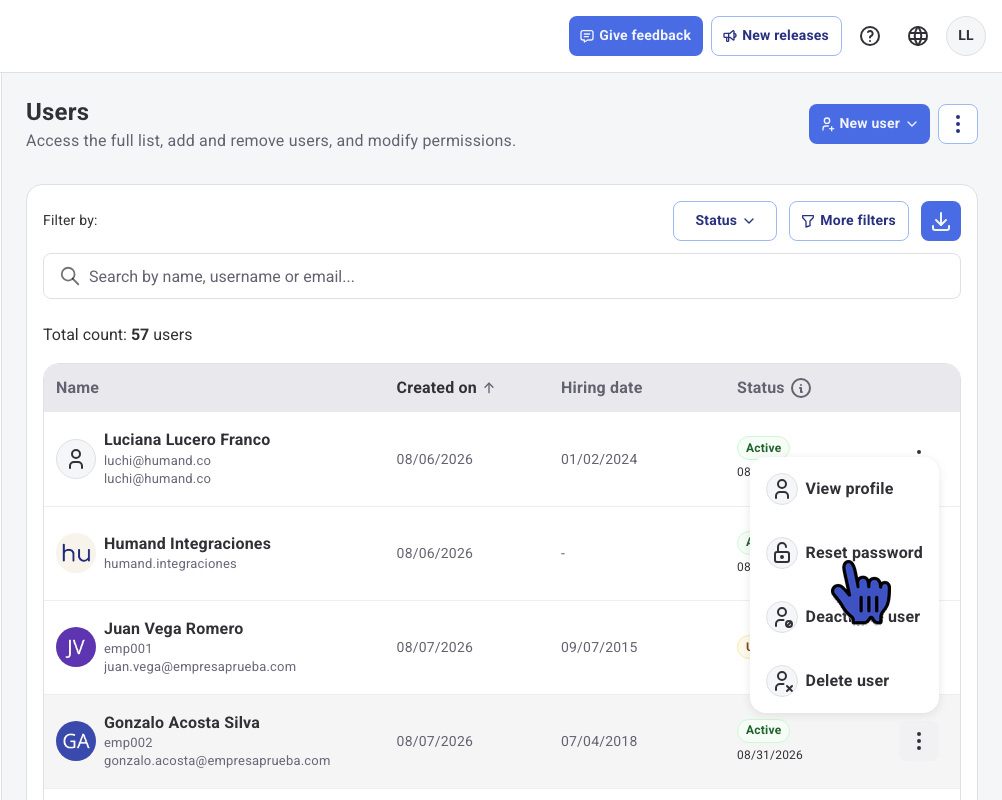
Task: Open actions menu for Gonzalo Acosta Silva
Action: pos(918,741)
